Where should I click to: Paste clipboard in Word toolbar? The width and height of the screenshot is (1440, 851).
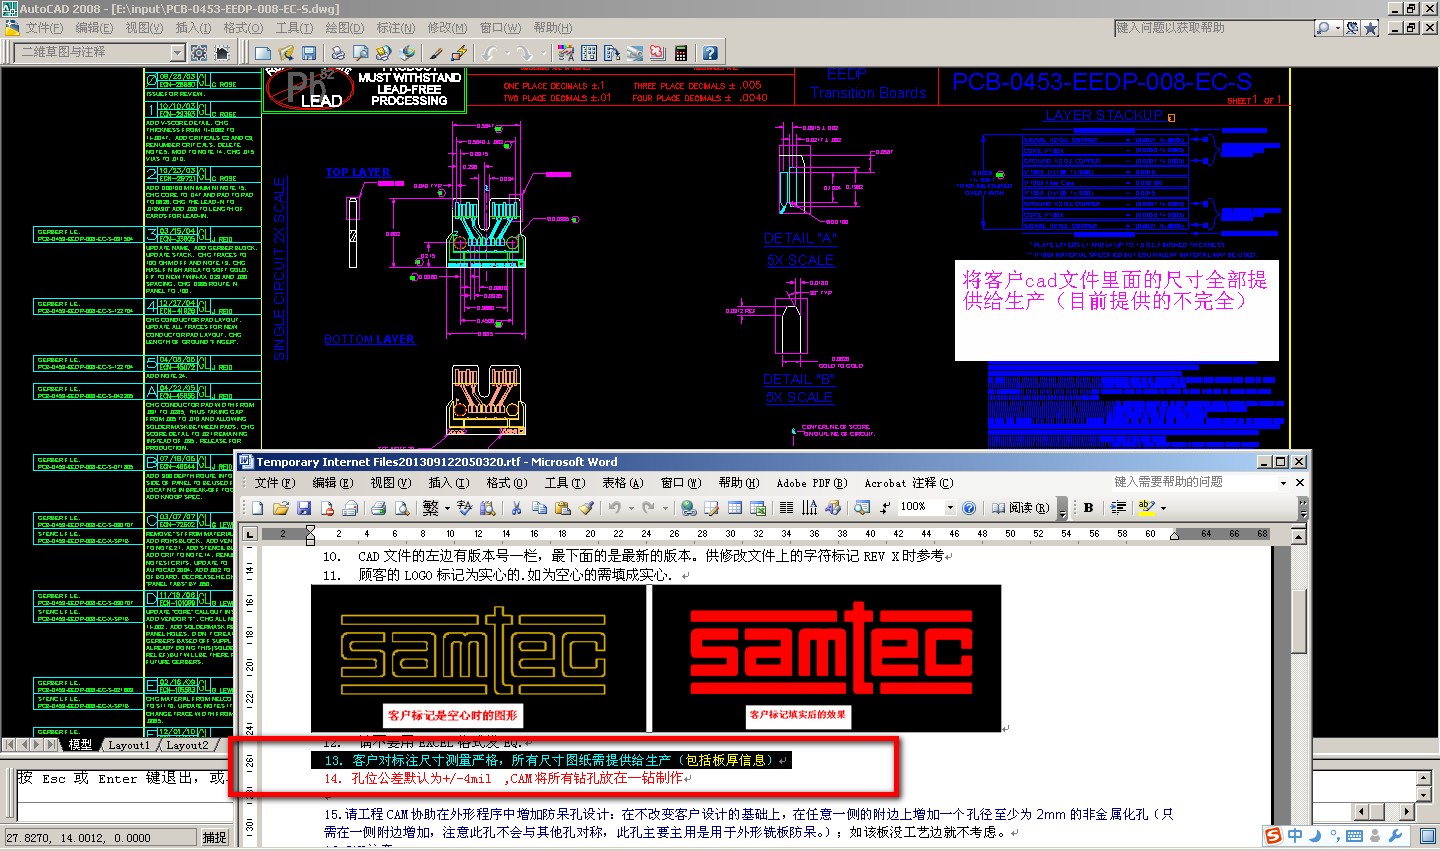click(x=562, y=508)
